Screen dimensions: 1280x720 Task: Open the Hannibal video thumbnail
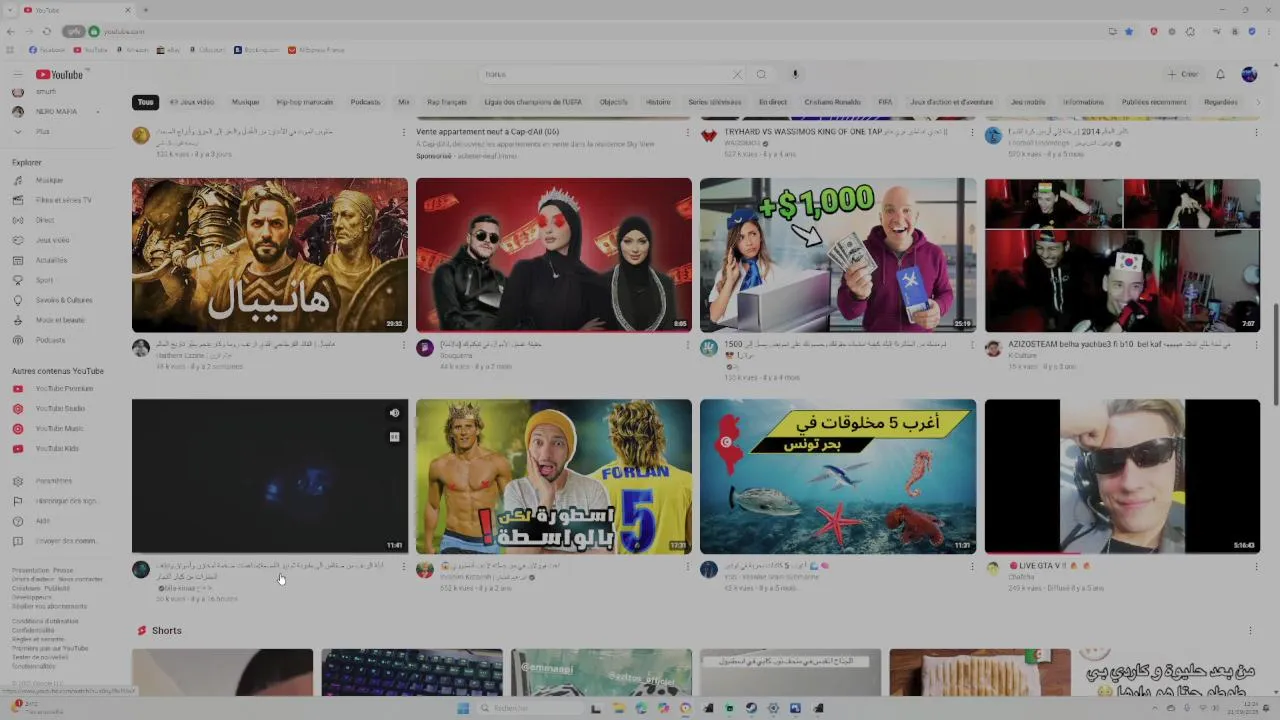point(270,255)
